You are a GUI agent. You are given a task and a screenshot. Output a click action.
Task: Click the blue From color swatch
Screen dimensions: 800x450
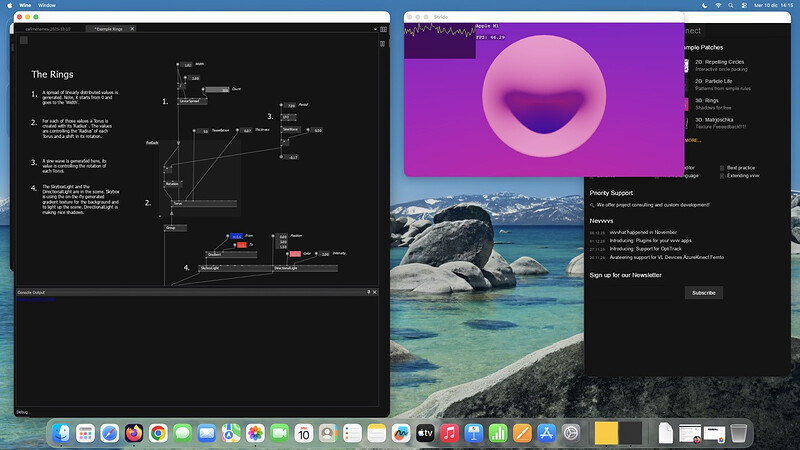[x=237, y=236]
